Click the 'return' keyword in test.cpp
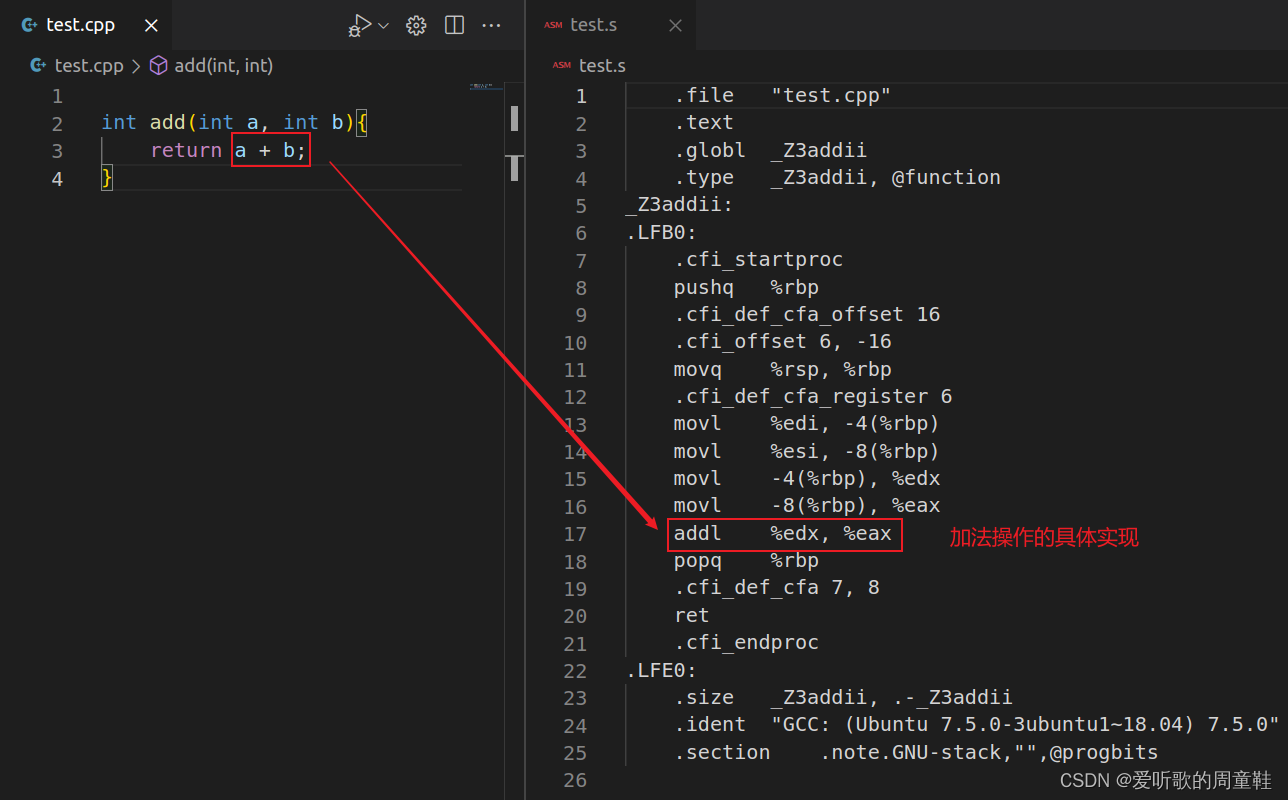 (186, 151)
